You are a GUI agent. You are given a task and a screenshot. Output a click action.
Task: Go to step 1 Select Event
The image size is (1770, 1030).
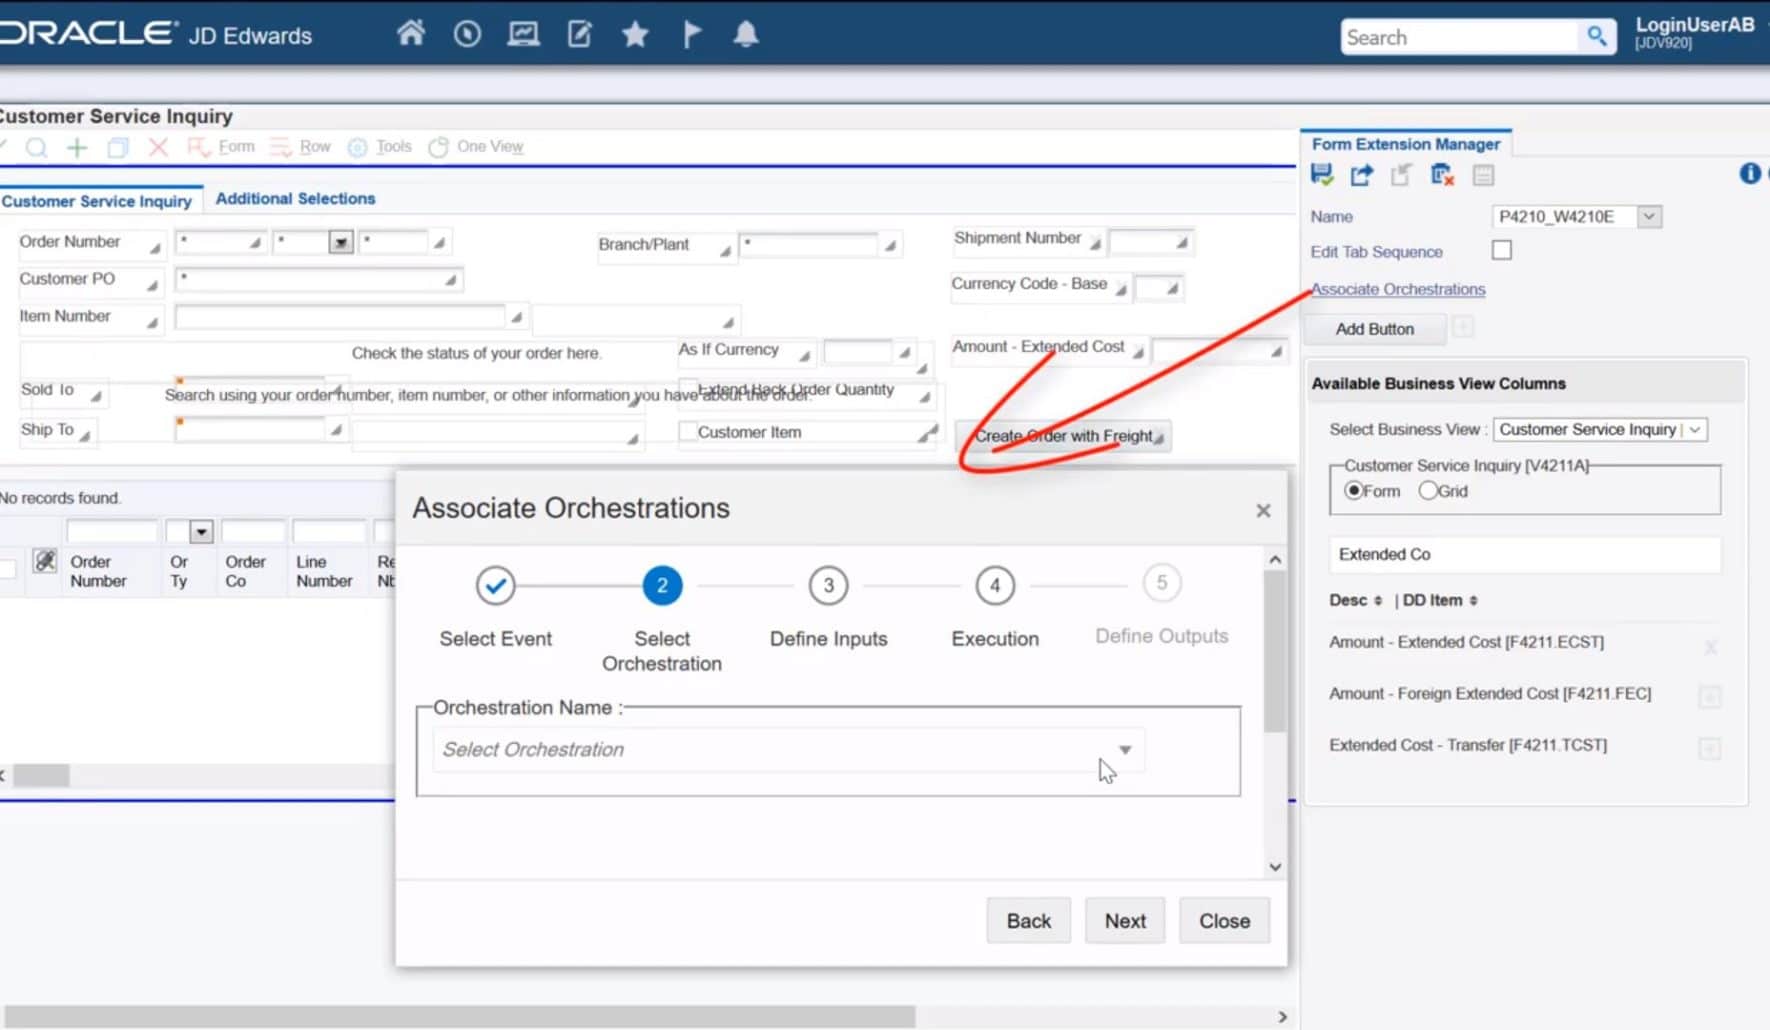[495, 586]
